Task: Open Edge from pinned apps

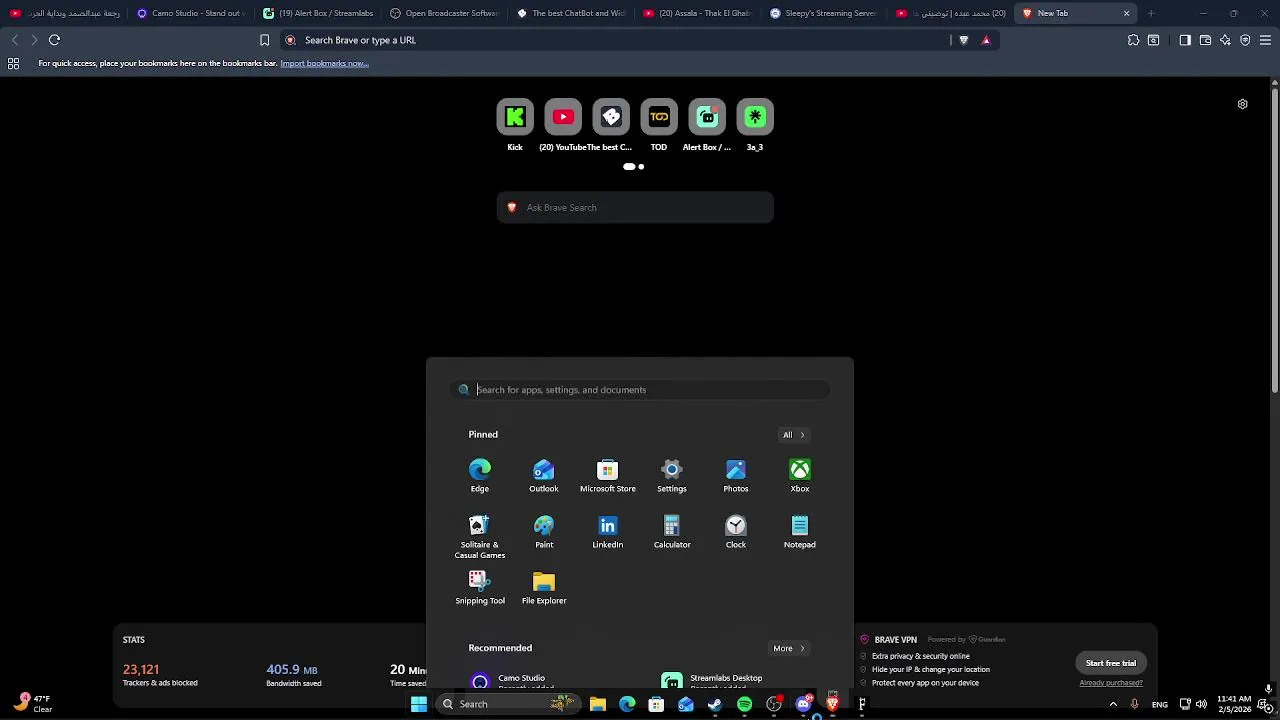Action: point(480,476)
